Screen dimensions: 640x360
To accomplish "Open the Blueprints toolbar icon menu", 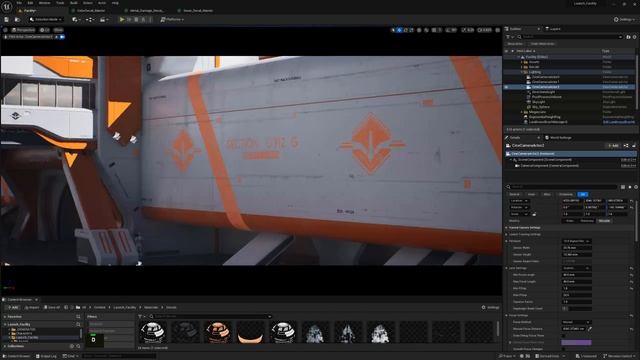I will 89,20.
